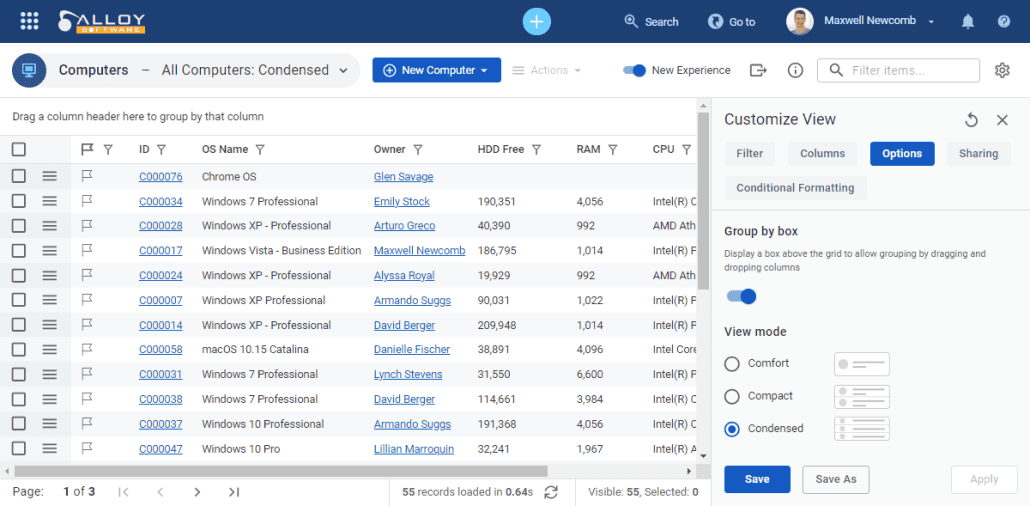Open the help question mark icon
This screenshot has width=1030, height=506.
(x=1004, y=21)
